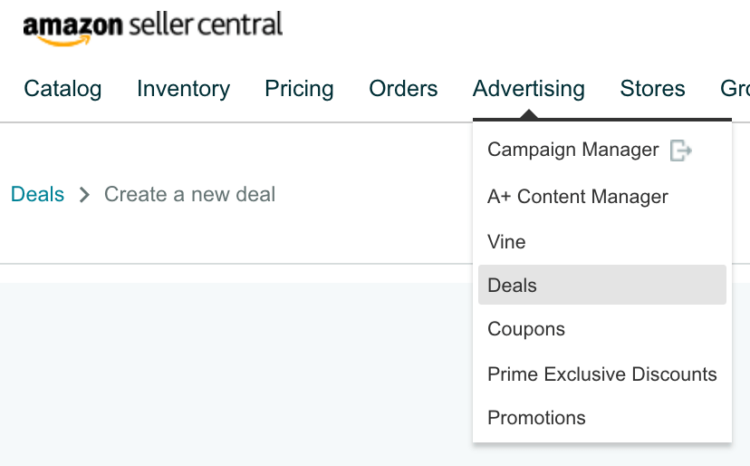Open the partially visible Growth menu
Image resolution: width=750 pixels, height=466 pixels.
pos(735,89)
